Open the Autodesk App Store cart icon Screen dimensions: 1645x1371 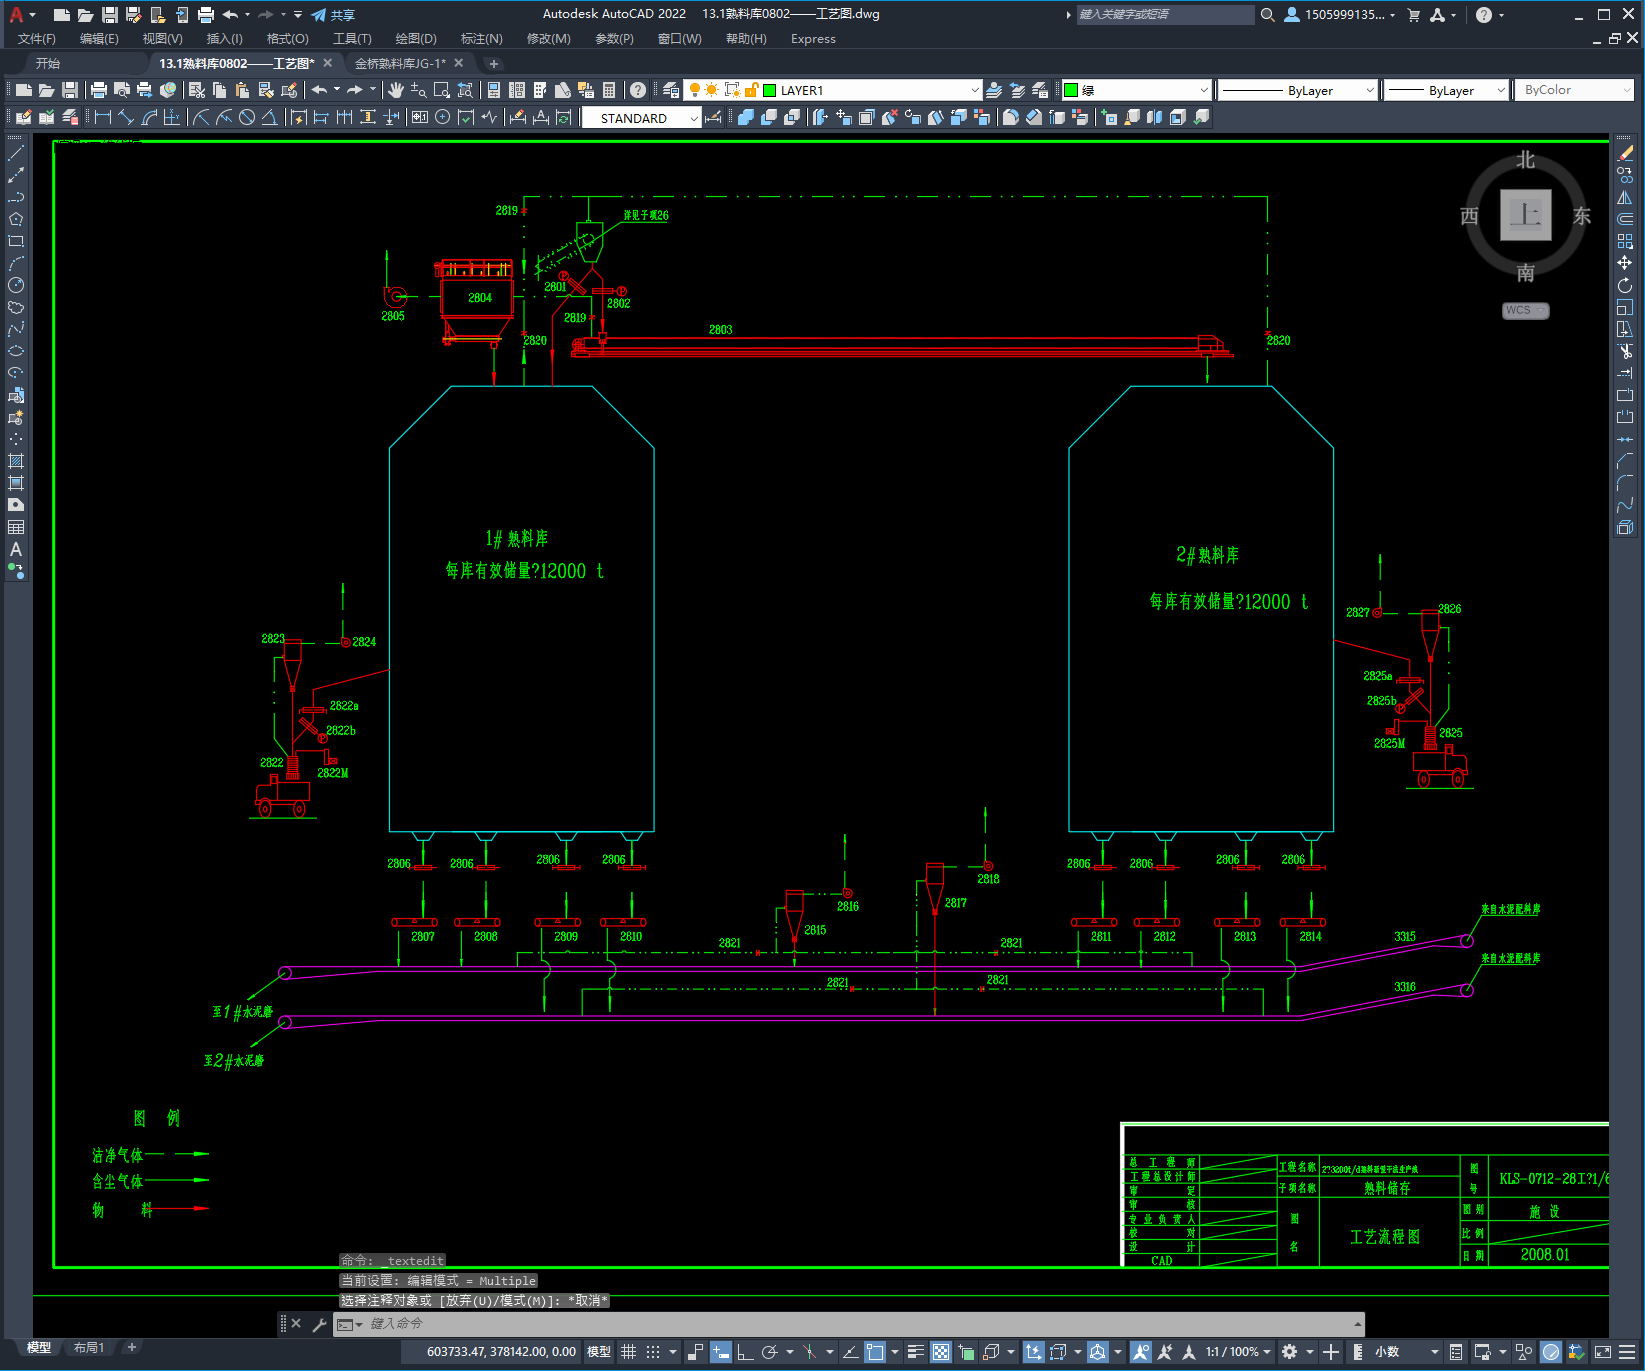1414,15
